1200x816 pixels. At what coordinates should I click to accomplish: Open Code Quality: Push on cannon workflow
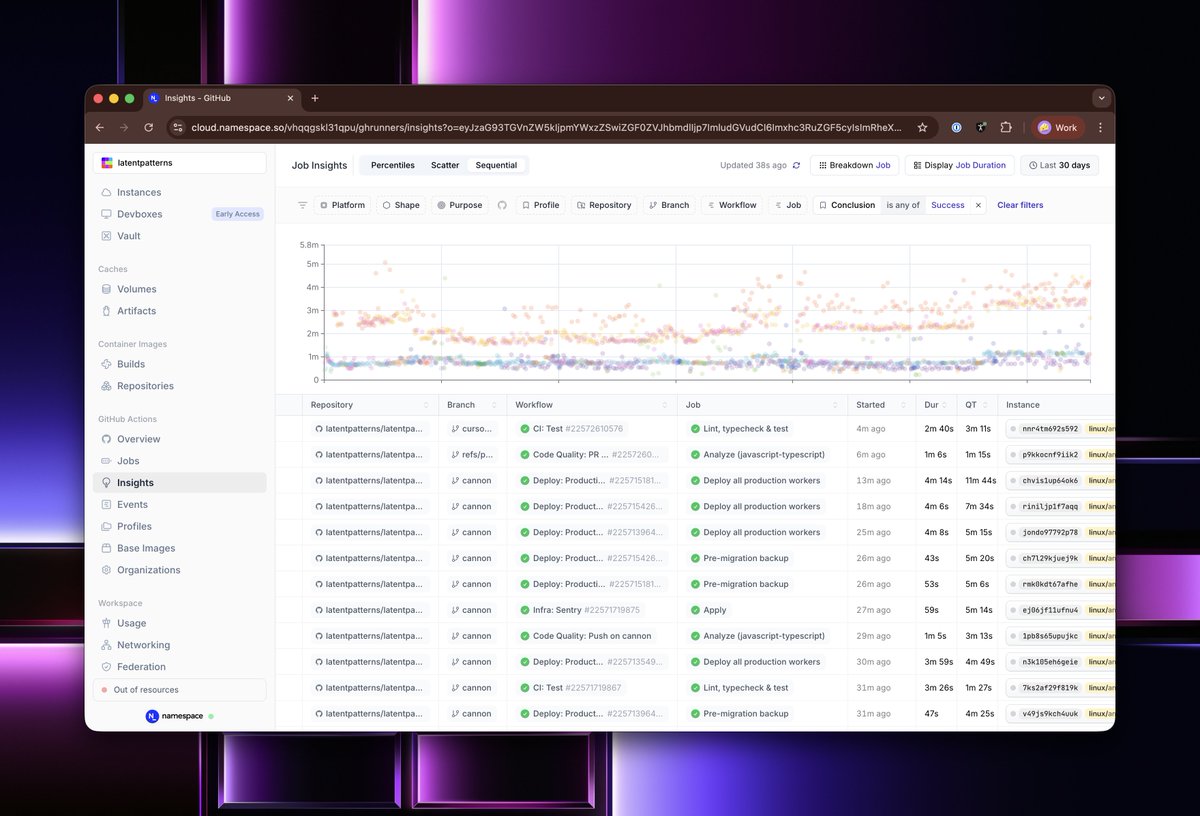point(584,636)
